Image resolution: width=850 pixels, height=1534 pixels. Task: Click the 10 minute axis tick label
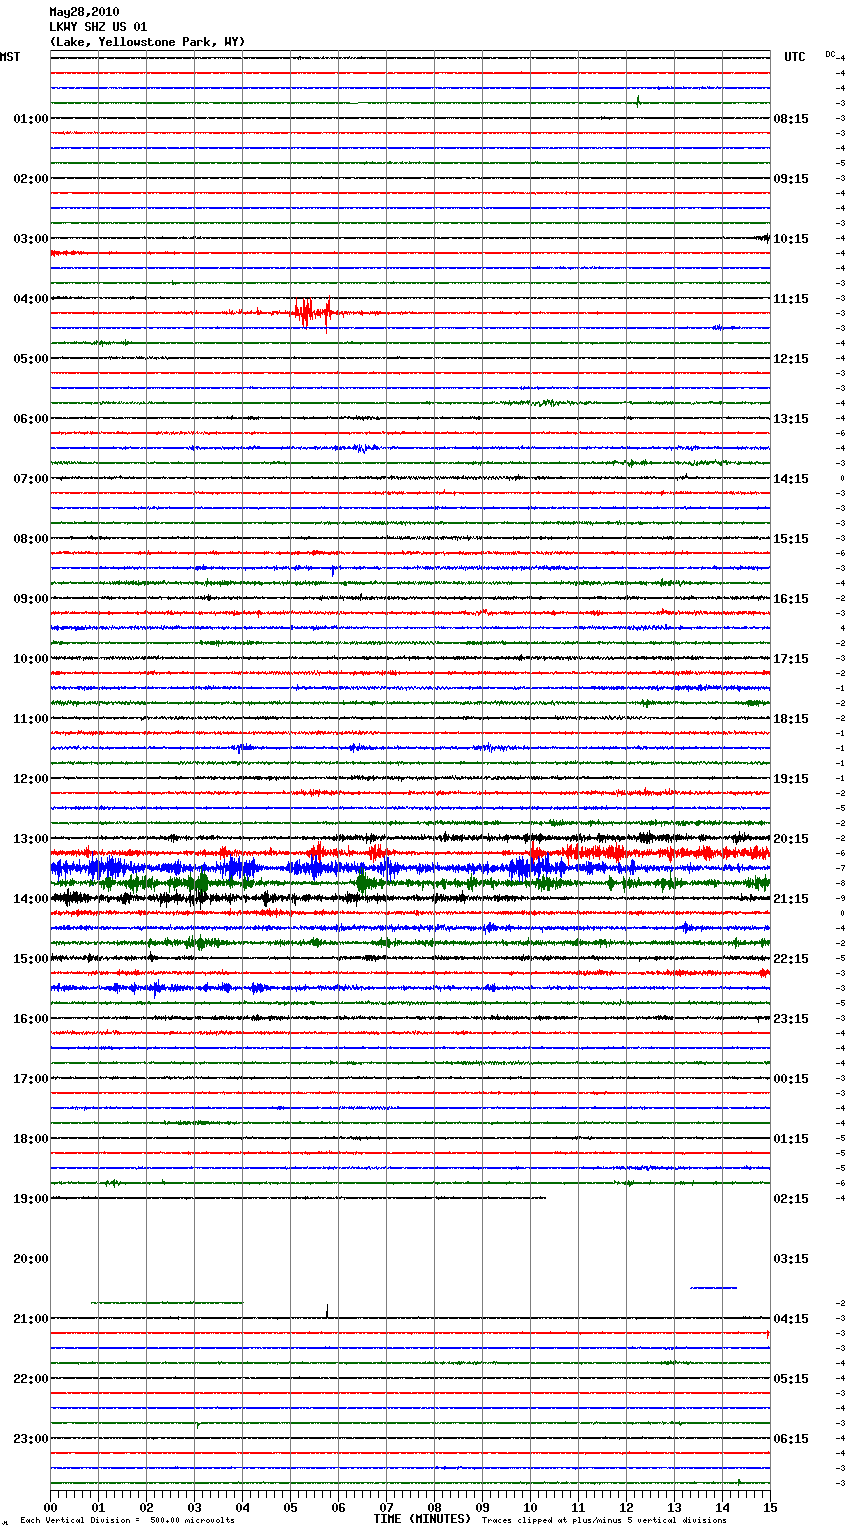pos(531,1508)
